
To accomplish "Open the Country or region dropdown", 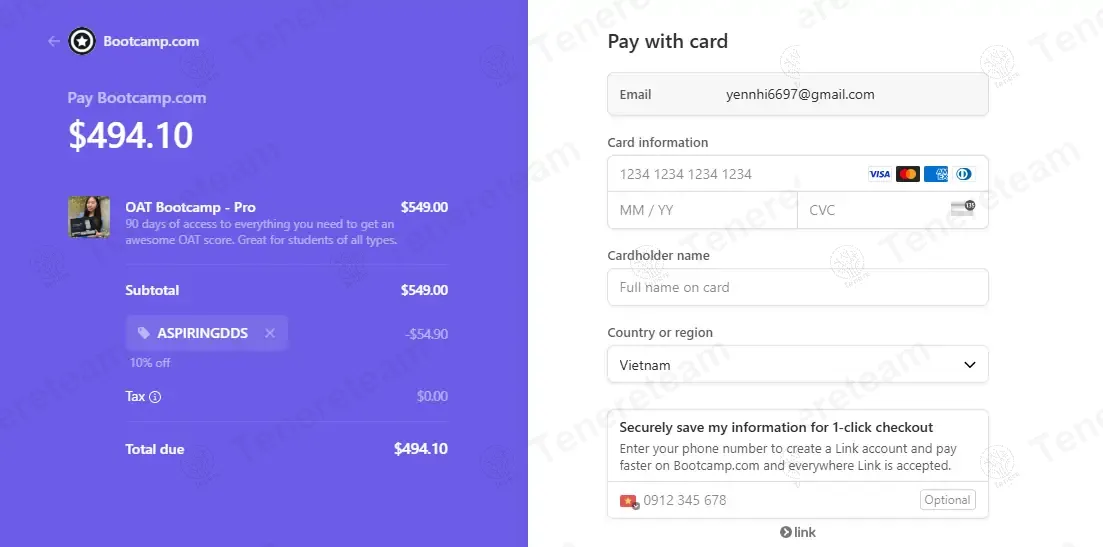I will [x=797, y=365].
